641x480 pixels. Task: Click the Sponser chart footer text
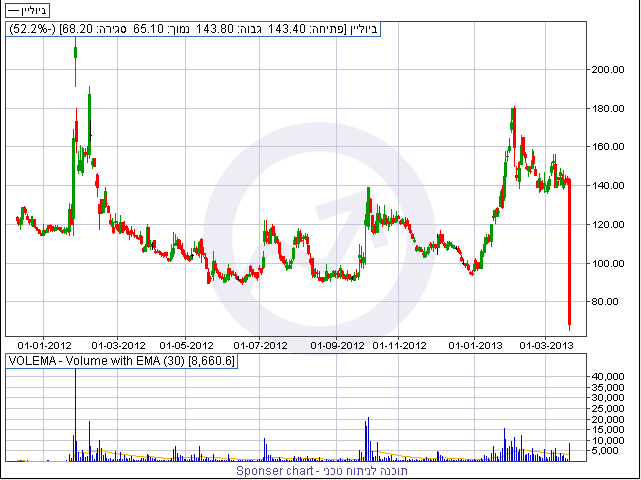322,471
